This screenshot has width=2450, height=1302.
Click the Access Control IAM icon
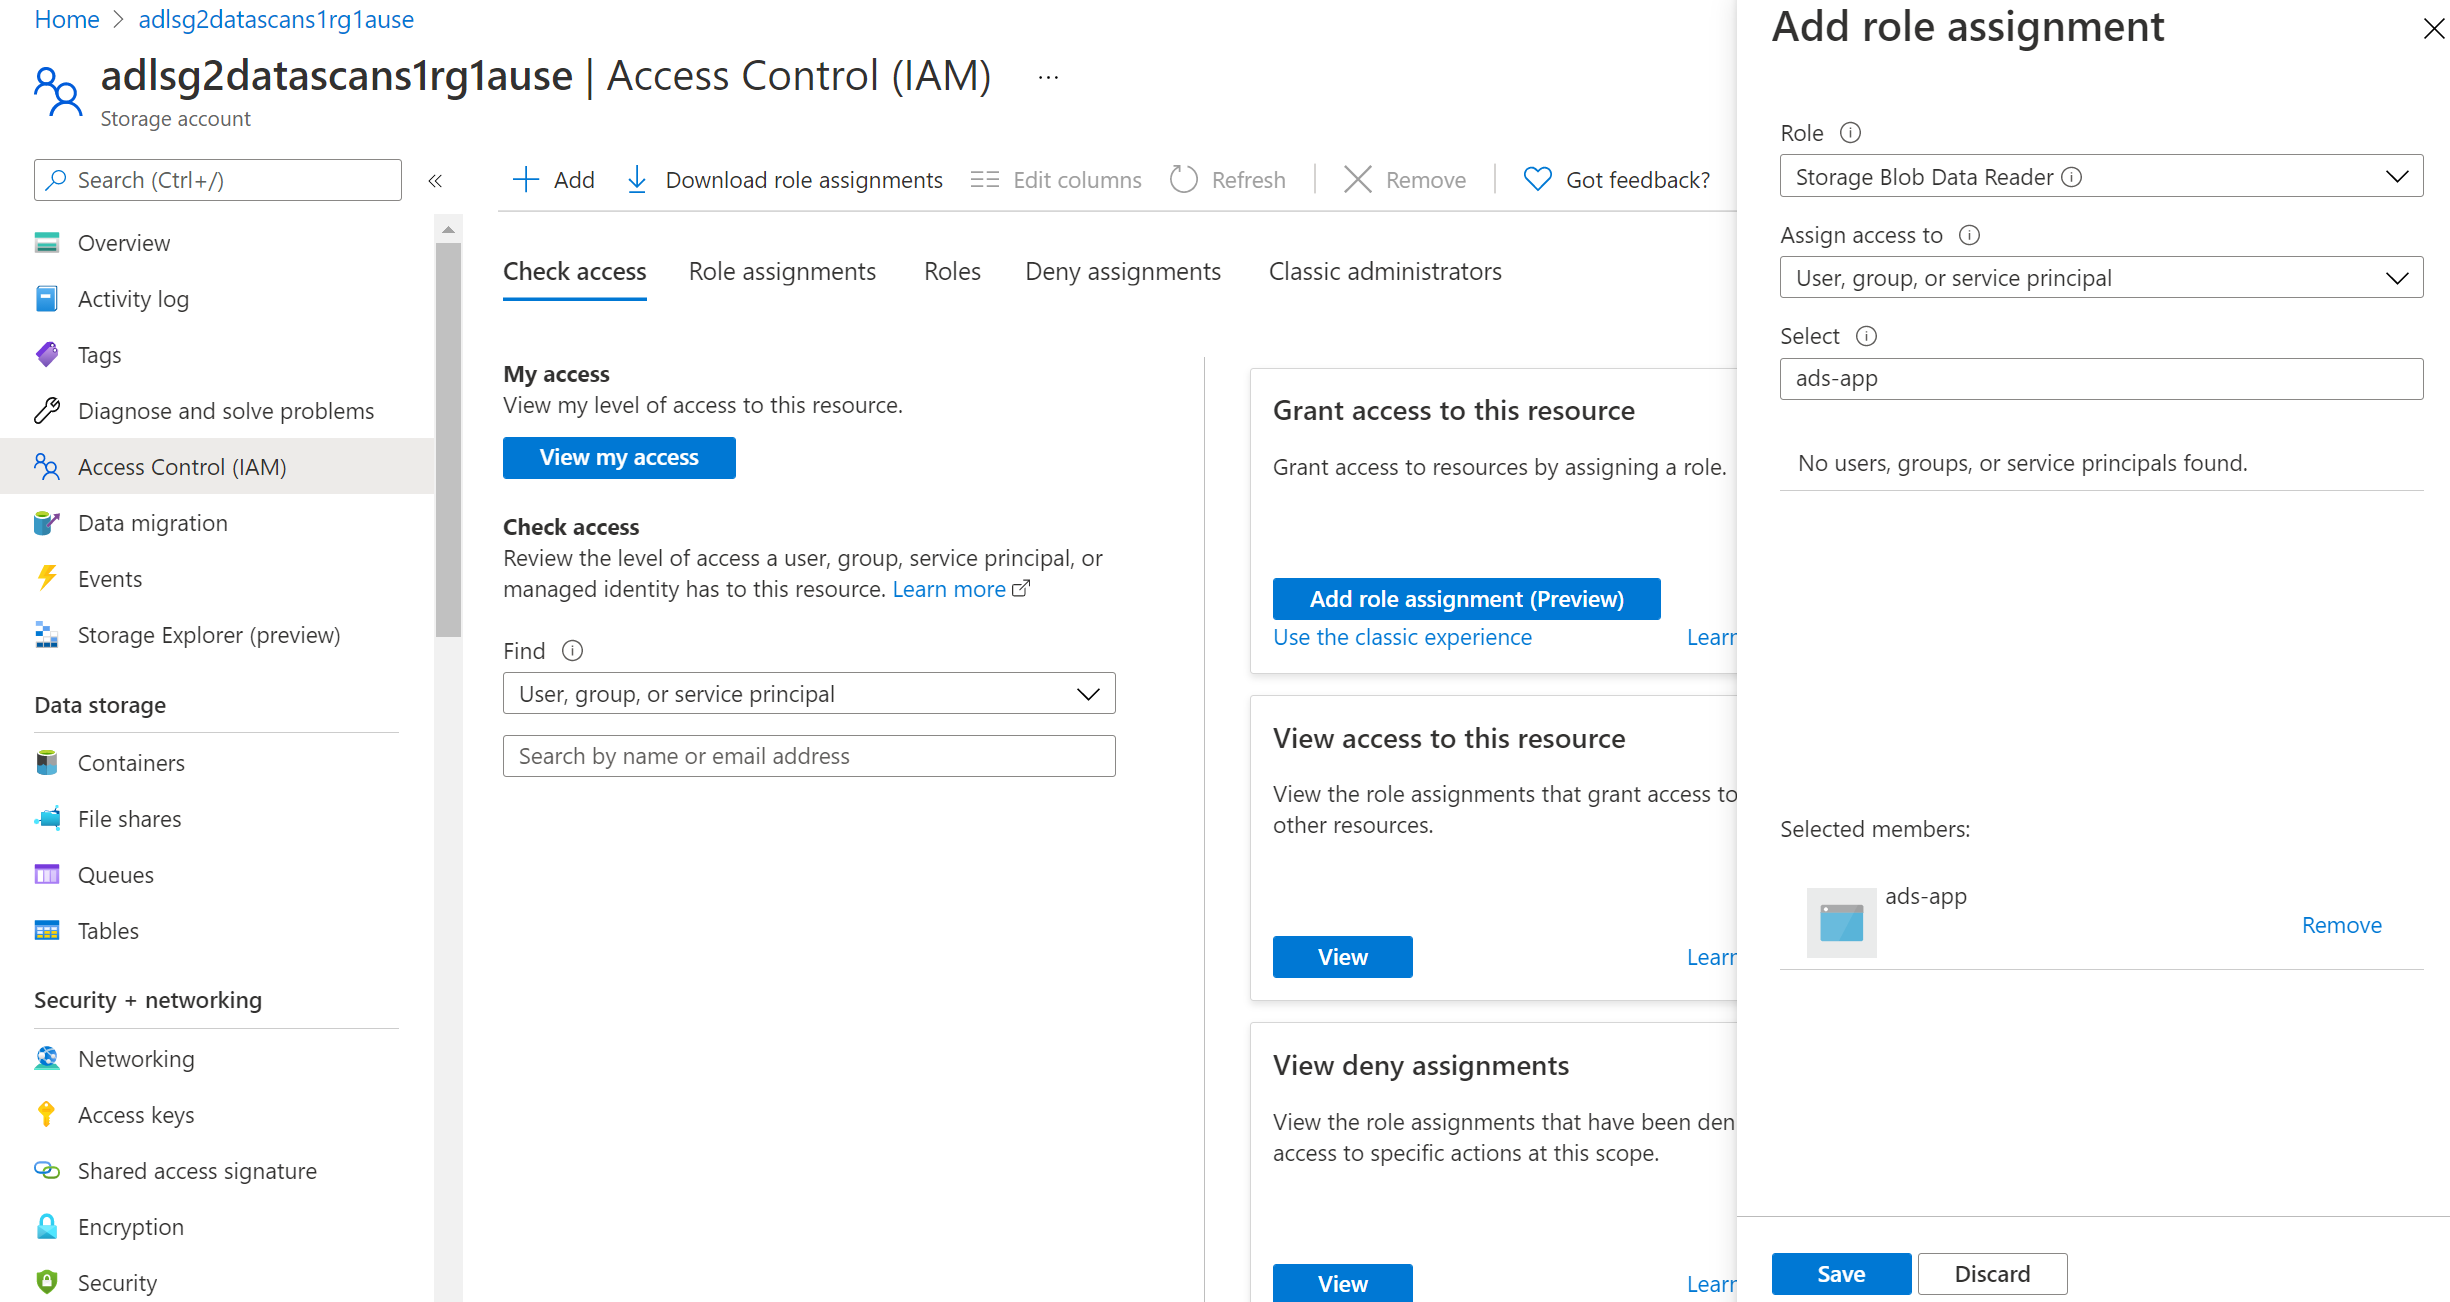[49, 466]
